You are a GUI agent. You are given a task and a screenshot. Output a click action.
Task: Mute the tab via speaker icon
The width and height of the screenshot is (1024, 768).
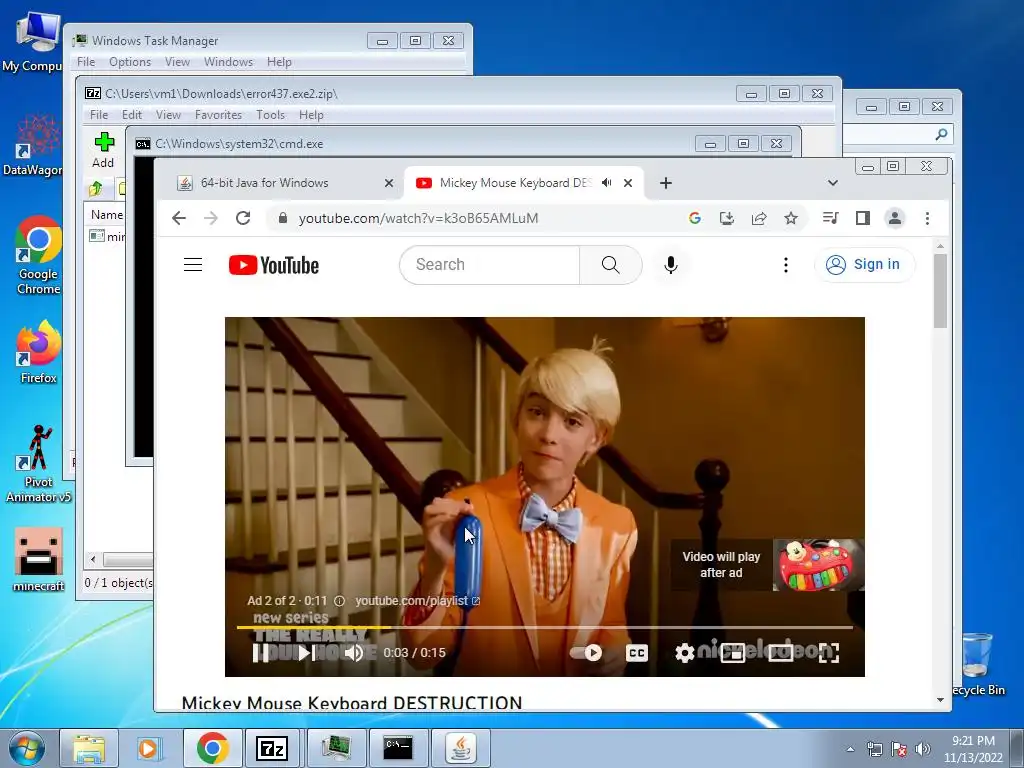tap(607, 183)
